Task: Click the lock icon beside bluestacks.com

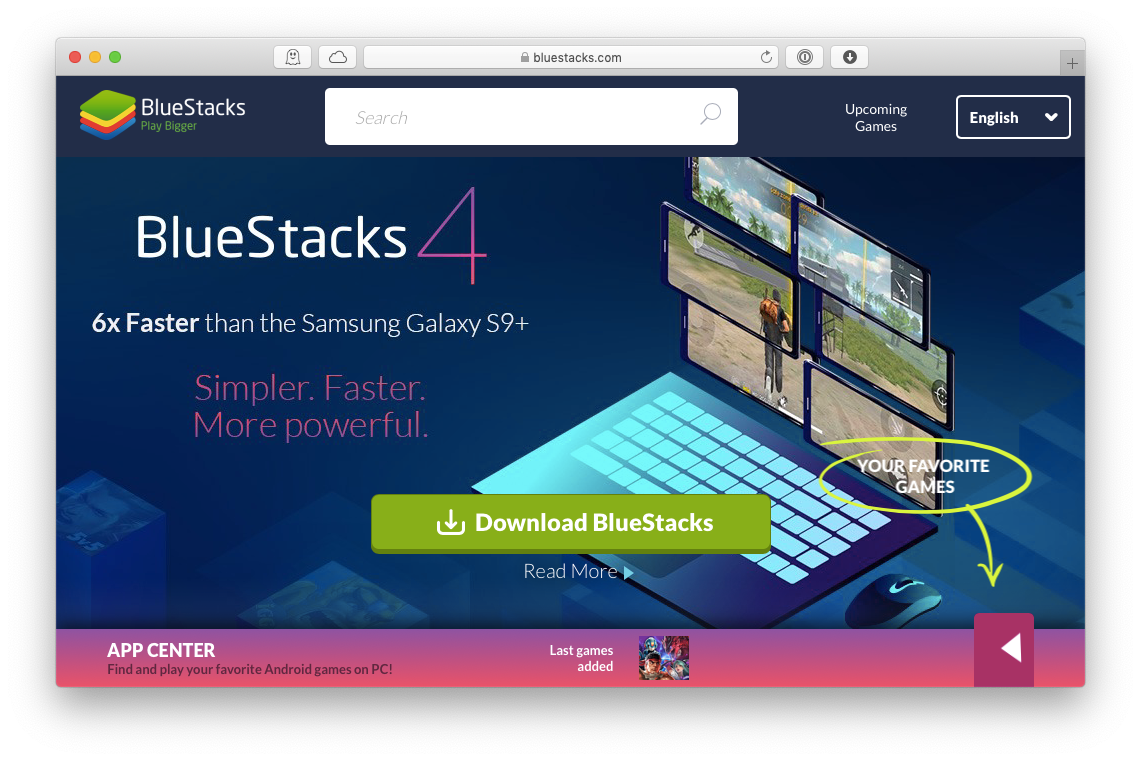Action: [x=525, y=57]
